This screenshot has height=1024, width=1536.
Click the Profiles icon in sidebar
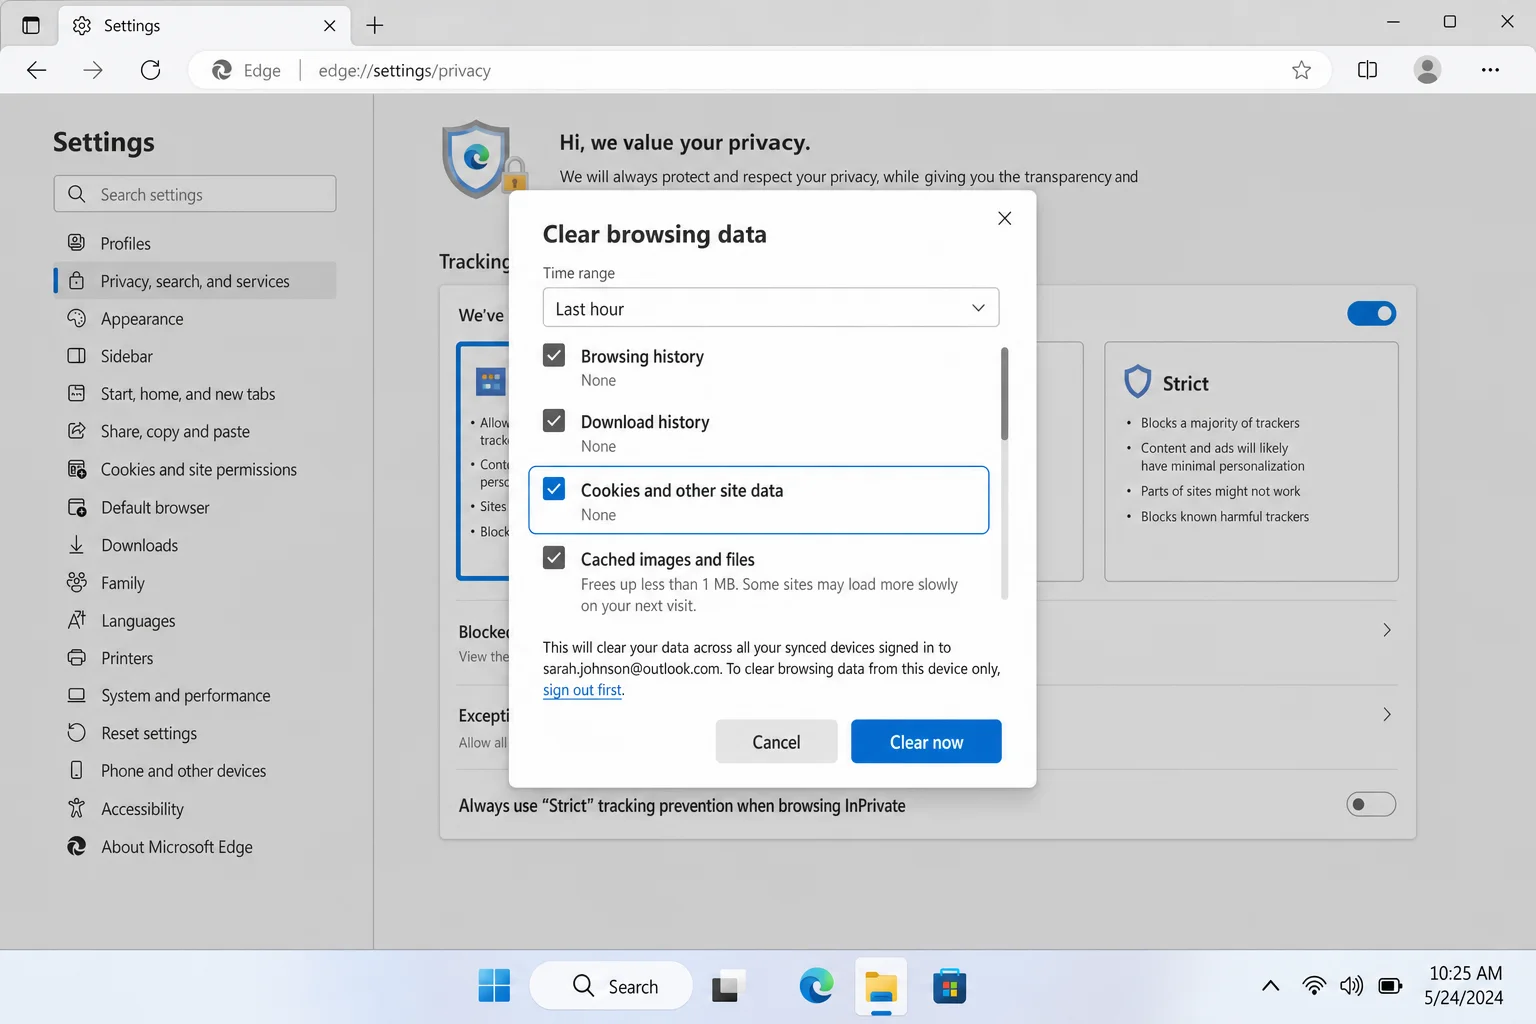click(x=76, y=243)
